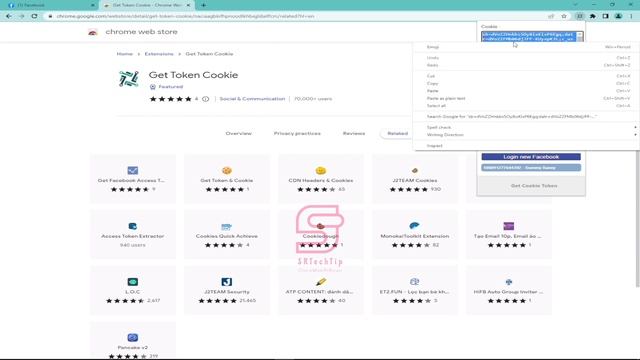The height and width of the screenshot is (360, 640).
Task: Choose Select all in context menu
Action: click(x=527, y=106)
